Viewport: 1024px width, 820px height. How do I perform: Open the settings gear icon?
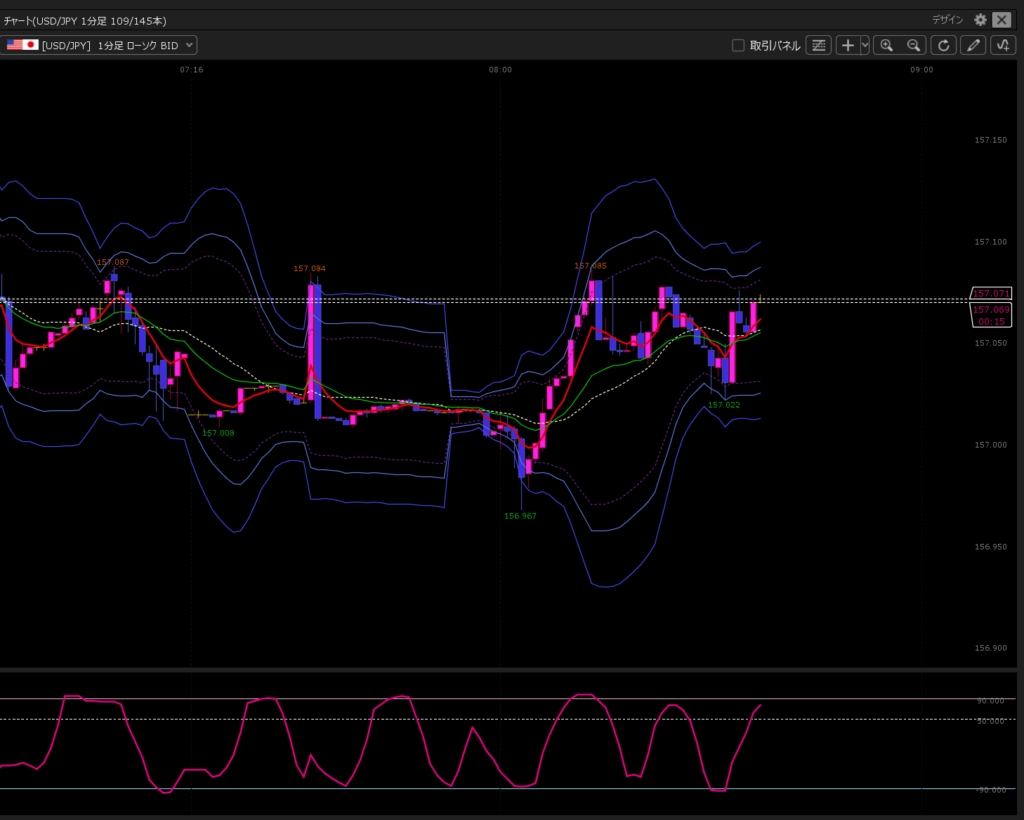(980, 20)
